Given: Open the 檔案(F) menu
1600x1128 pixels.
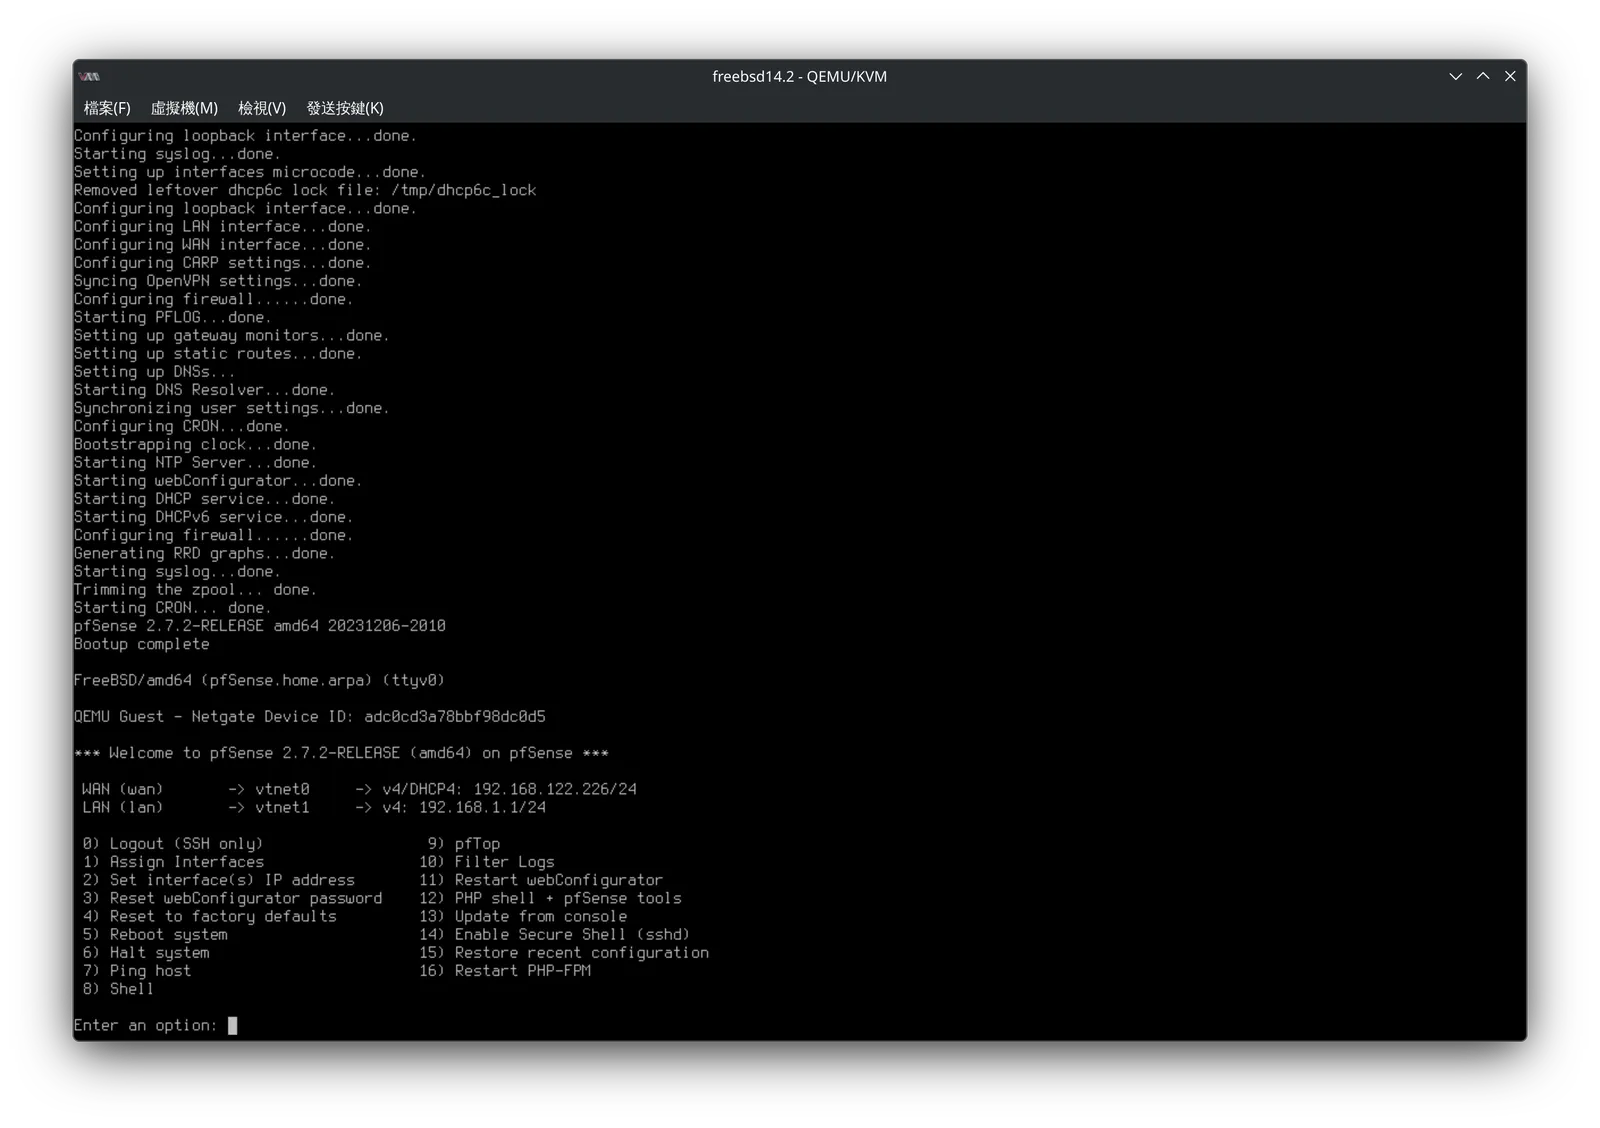Looking at the screenshot, I should (107, 108).
